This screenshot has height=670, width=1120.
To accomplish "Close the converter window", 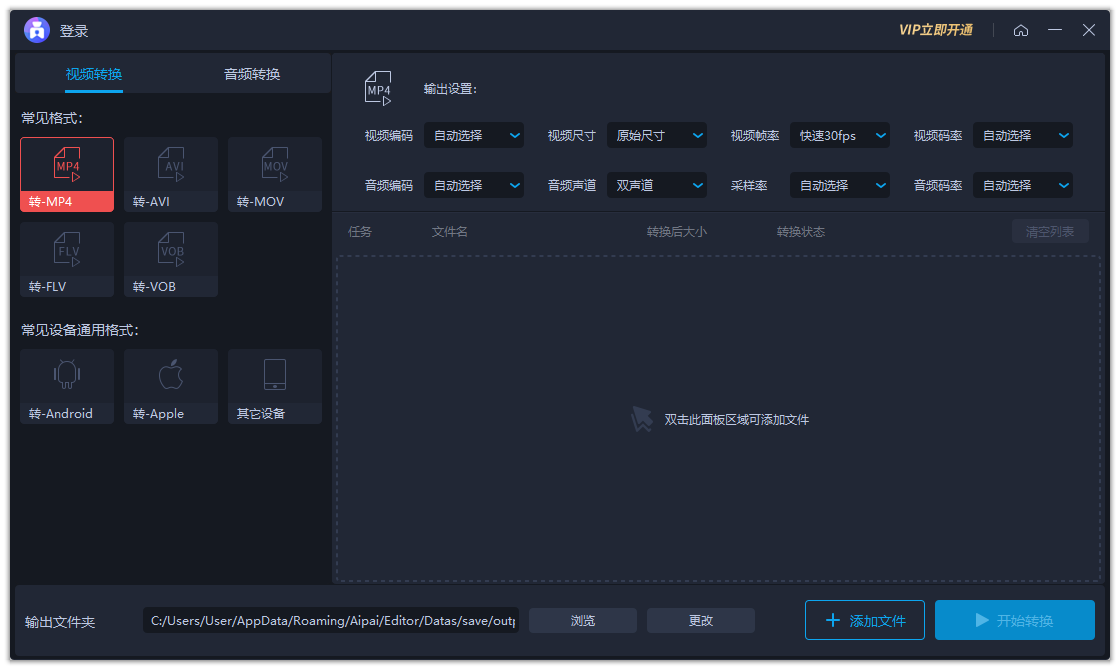I will 1089,30.
